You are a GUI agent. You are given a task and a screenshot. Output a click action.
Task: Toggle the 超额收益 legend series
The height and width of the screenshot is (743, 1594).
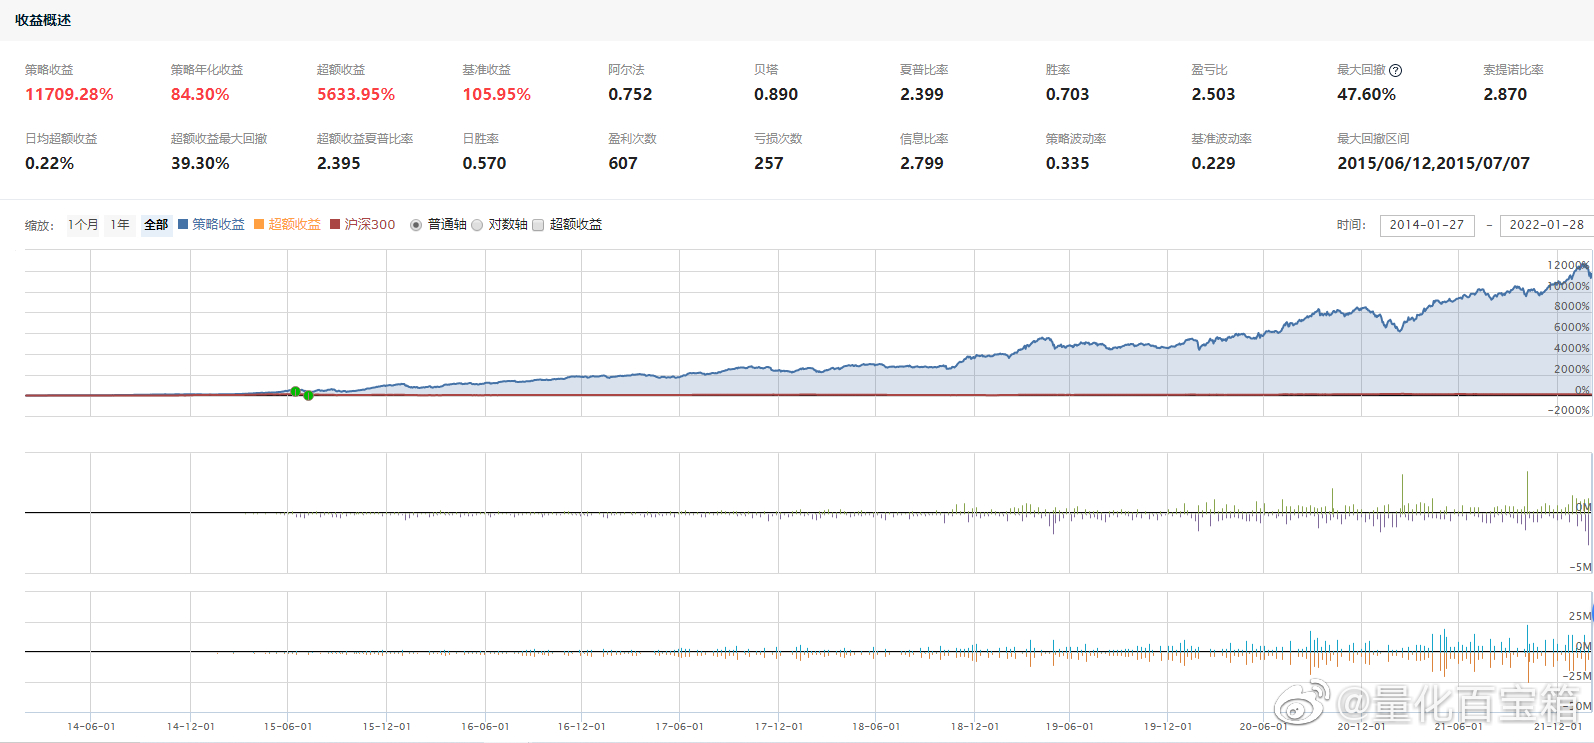(287, 225)
